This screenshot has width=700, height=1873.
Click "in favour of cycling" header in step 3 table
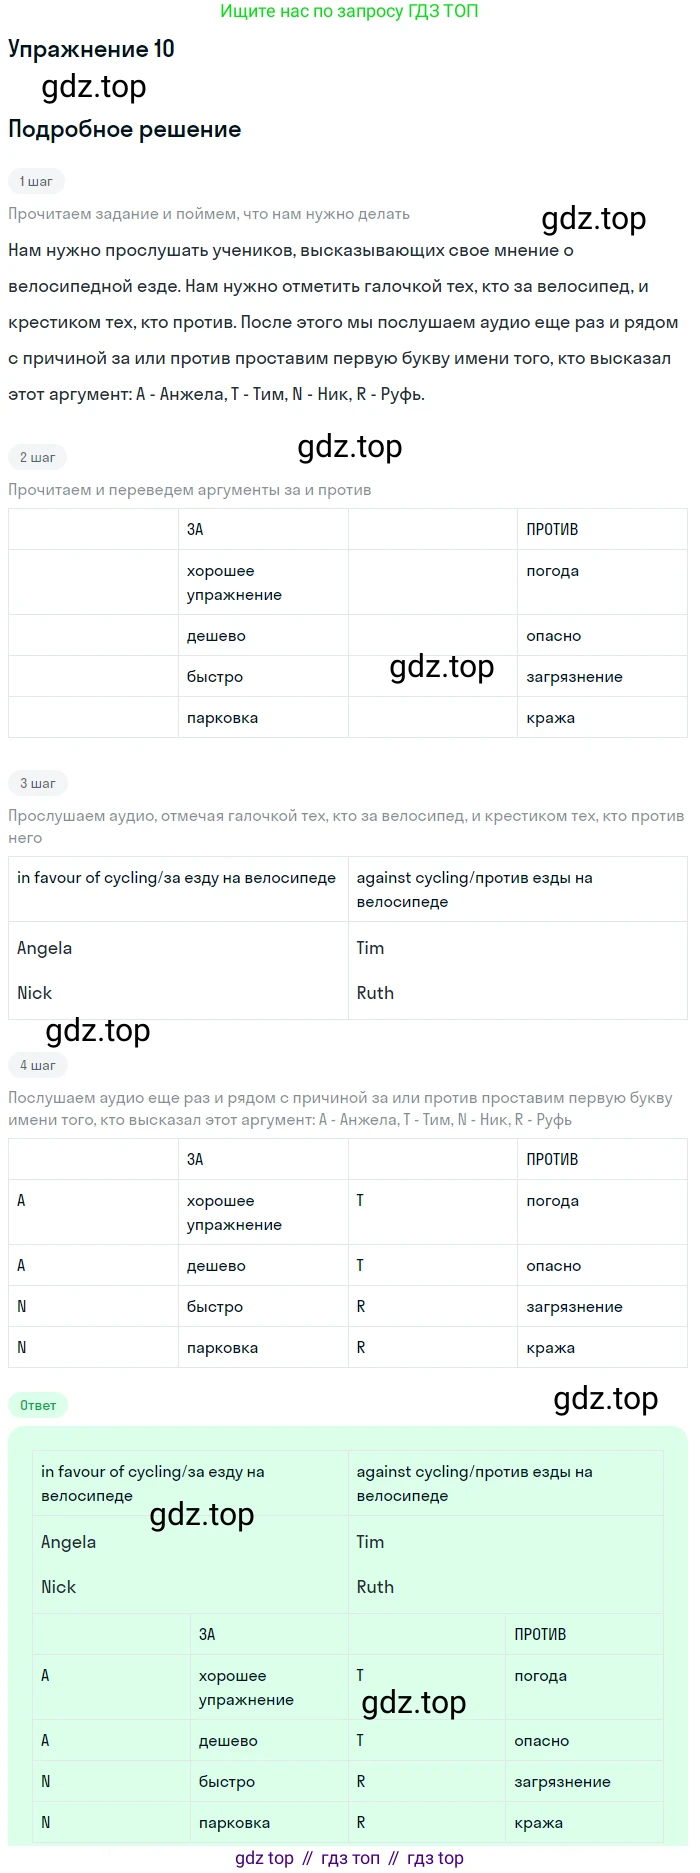(x=176, y=878)
